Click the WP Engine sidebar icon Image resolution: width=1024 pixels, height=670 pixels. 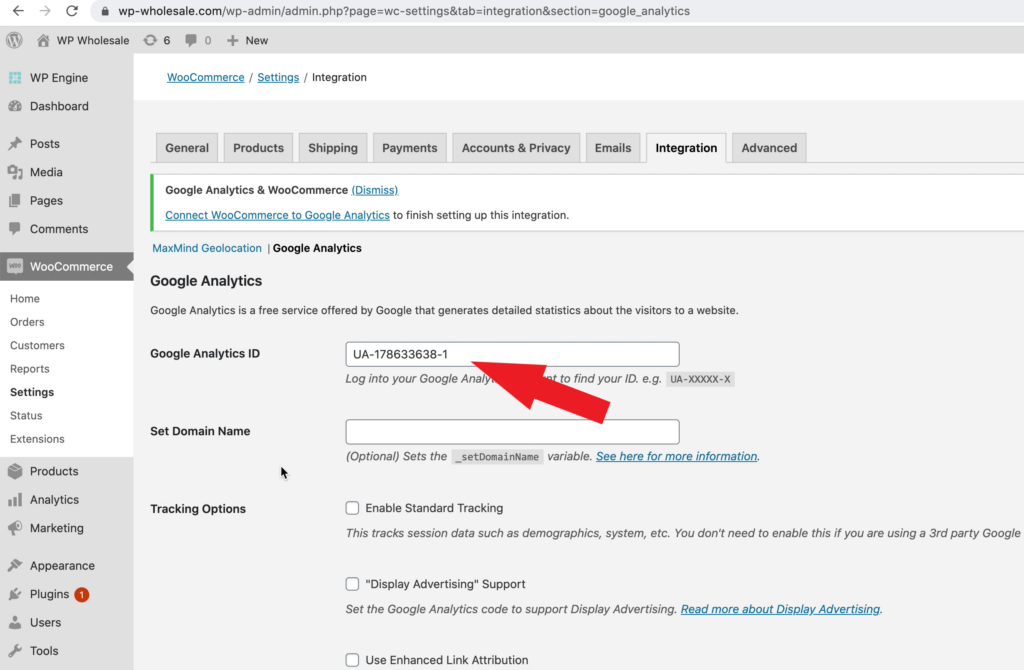[x=15, y=78]
